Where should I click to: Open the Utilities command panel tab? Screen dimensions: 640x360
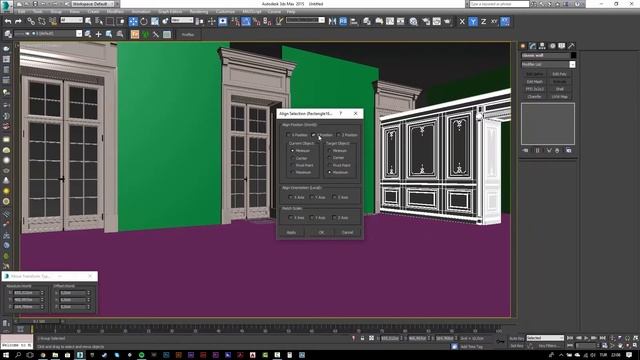click(571, 46)
